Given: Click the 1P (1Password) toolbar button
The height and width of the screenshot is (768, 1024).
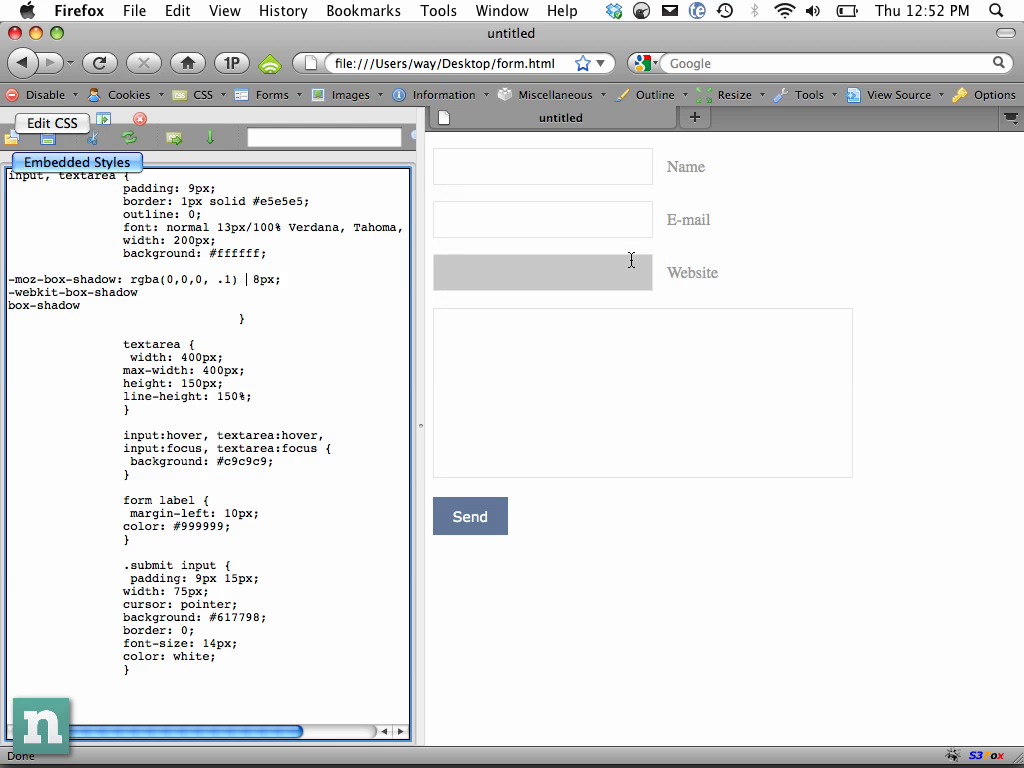Looking at the screenshot, I should [x=232, y=63].
